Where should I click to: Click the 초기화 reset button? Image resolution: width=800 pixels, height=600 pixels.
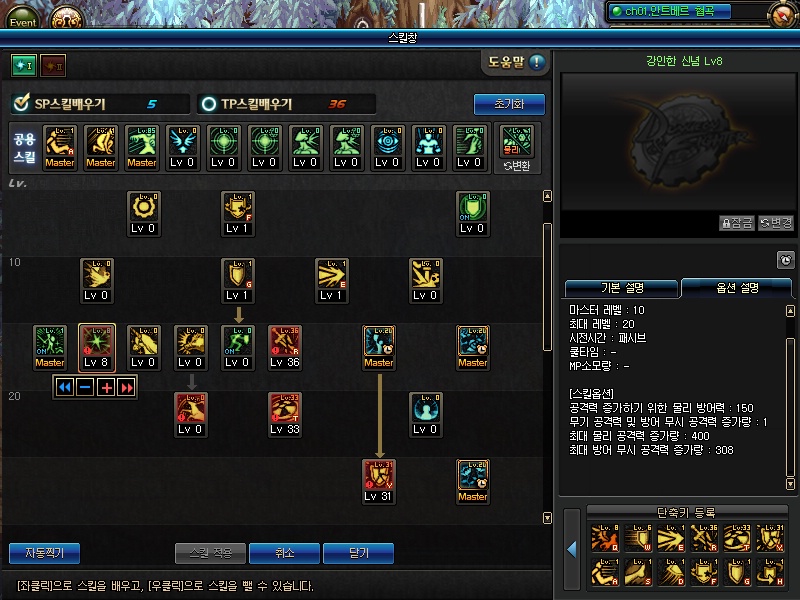[509, 104]
